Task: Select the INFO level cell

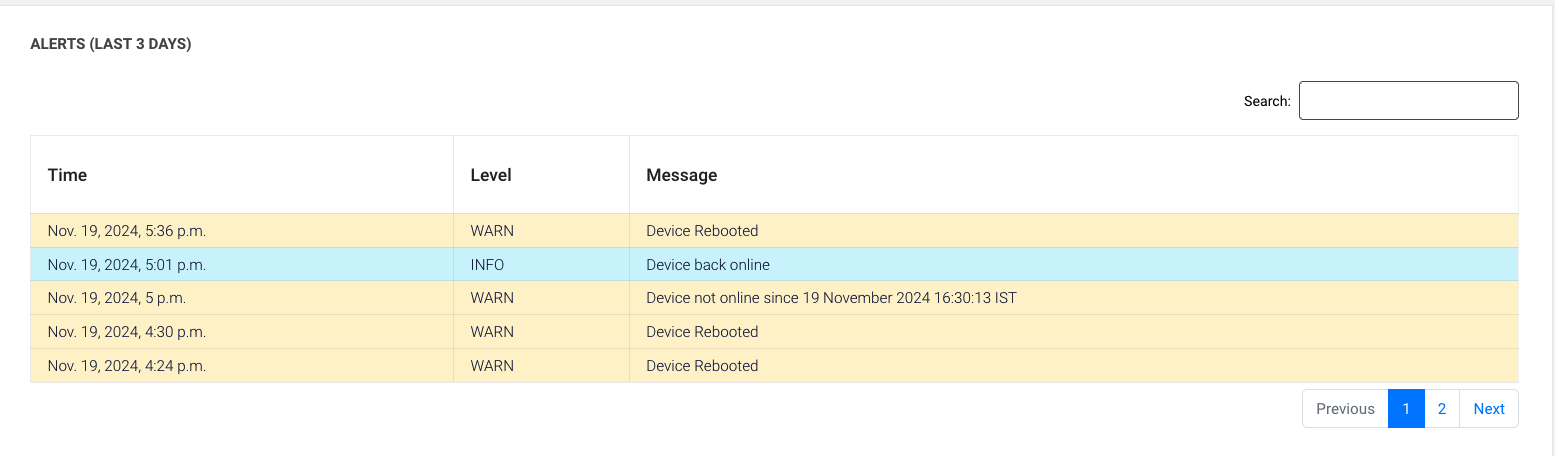Action: (488, 265)
